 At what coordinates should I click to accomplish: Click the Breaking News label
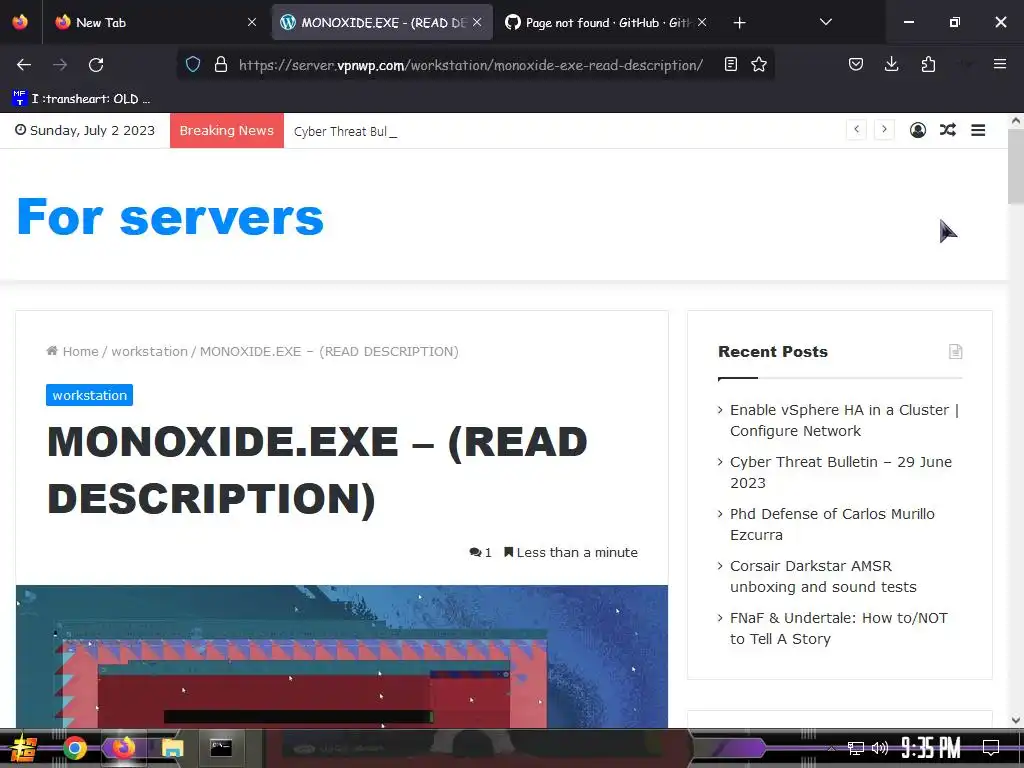[x=227, y=131]
